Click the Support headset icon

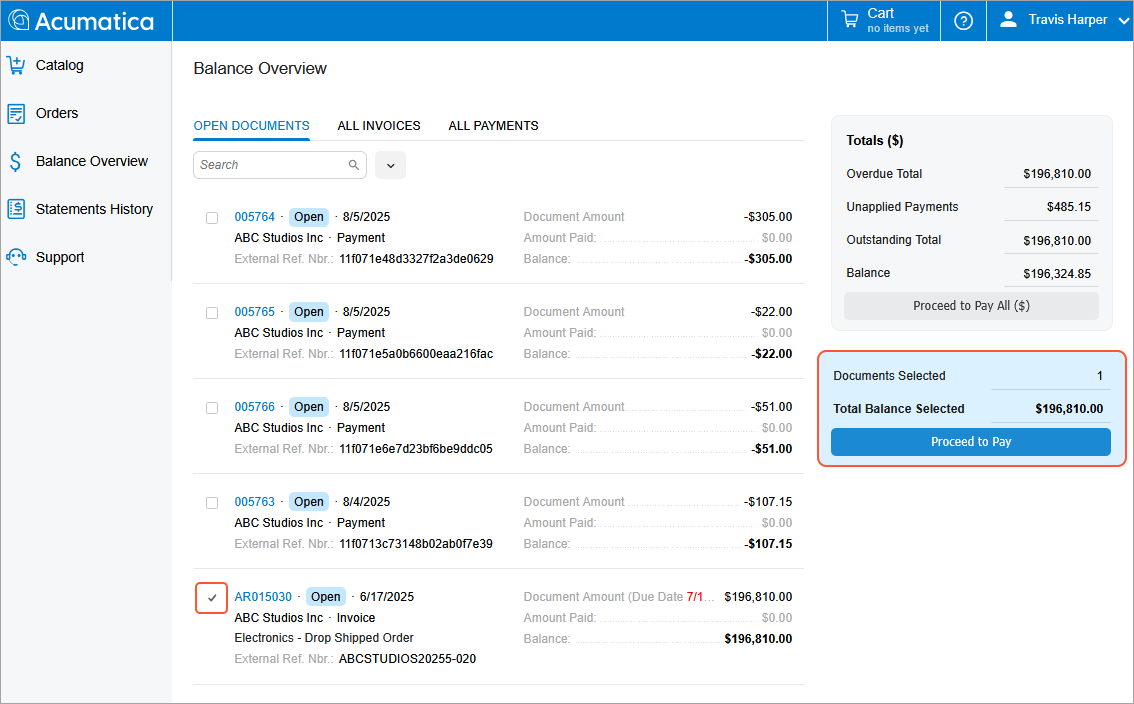16,257
